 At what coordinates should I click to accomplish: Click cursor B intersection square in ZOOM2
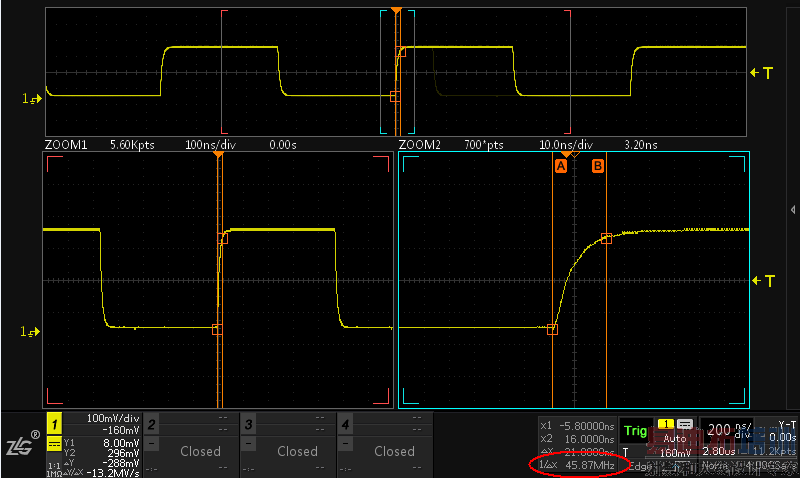coord(606,238)
